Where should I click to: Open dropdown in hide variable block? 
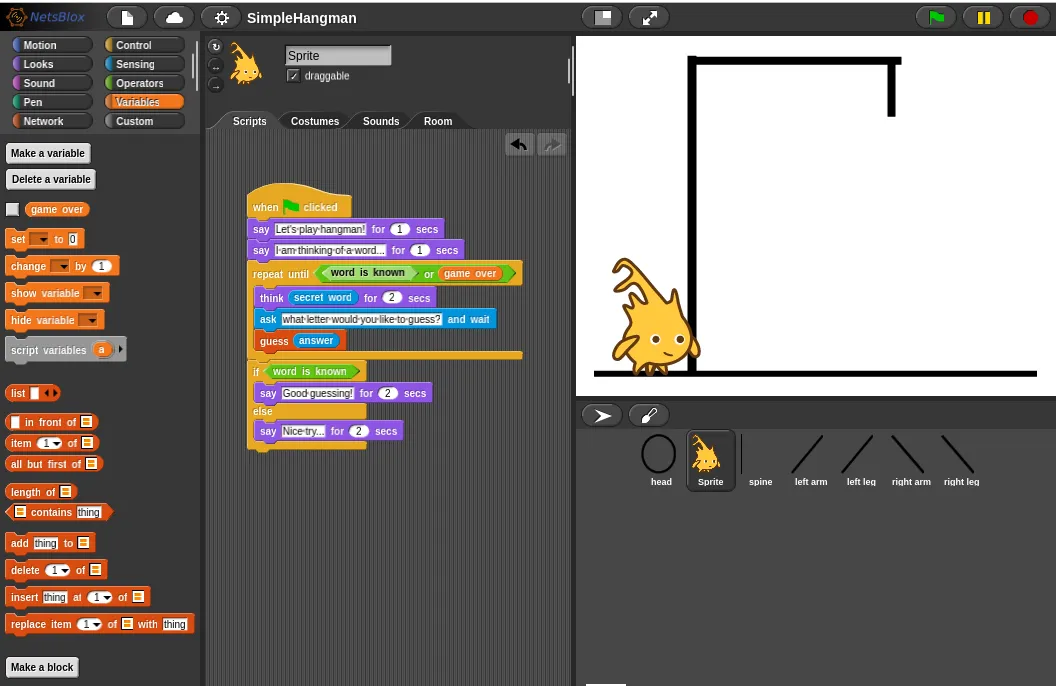coord(88,320)
